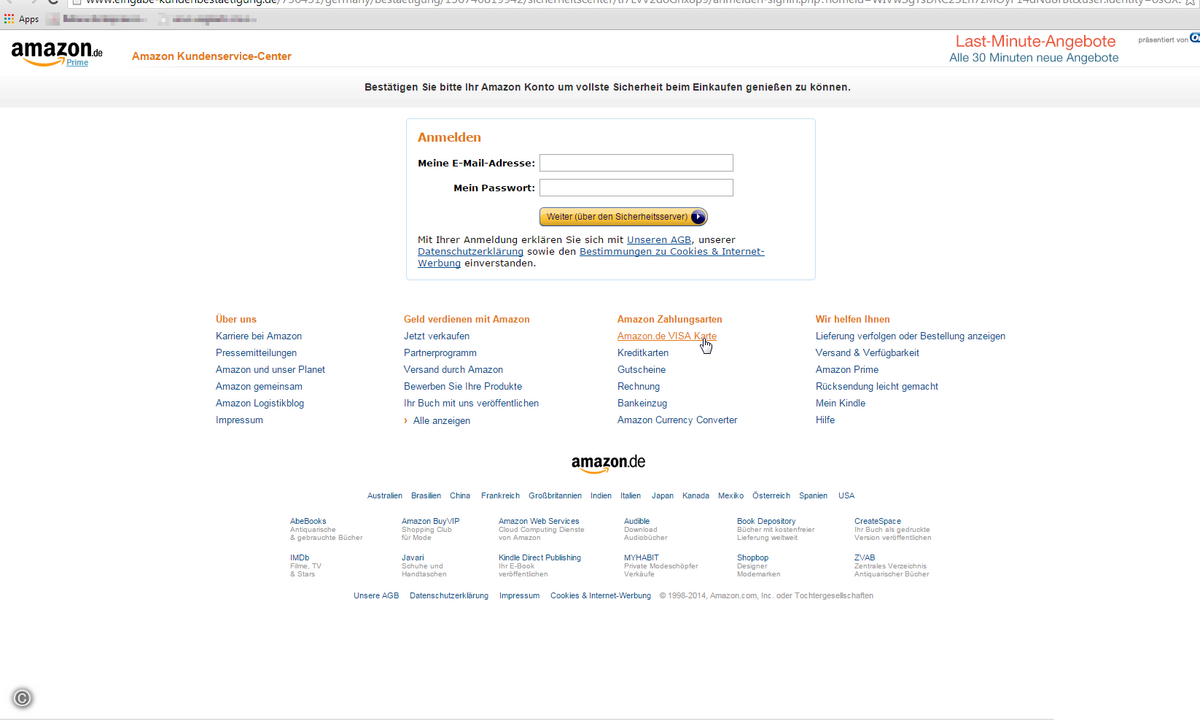This screenshot has height=720, width=1200.
Task: Open Book Depository footer link
Action: (766, 521)
